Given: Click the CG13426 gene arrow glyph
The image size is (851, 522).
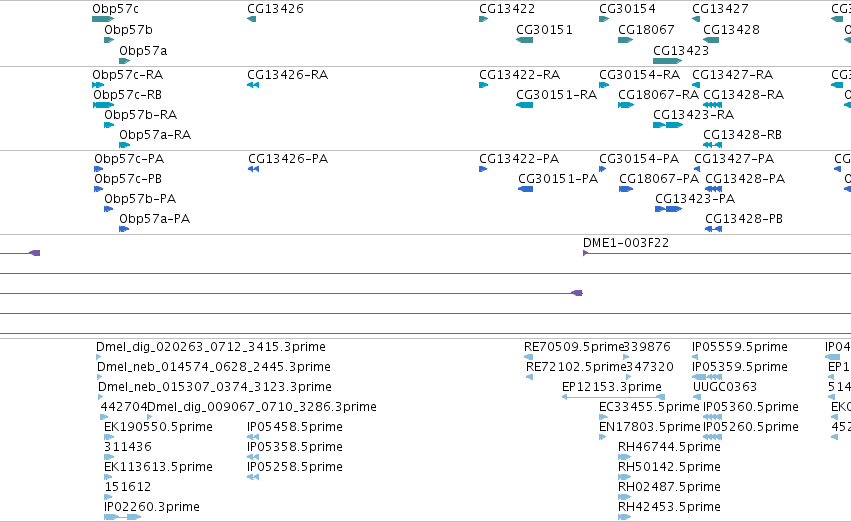Looking at the screenshot, I should (x=251, y=20).
